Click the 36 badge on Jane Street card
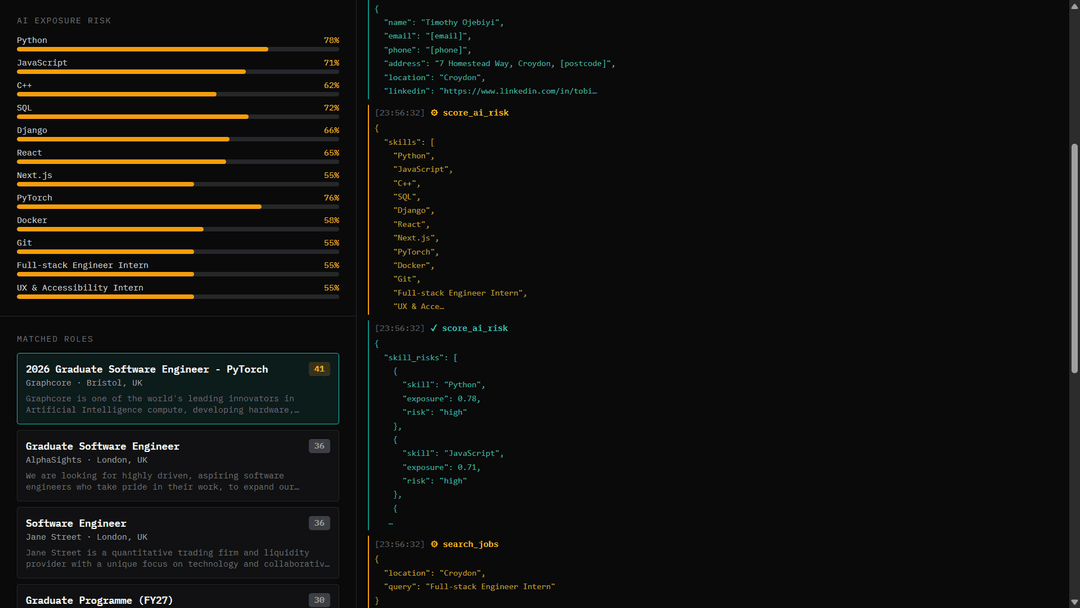The image size is (1080, 608). click(x=319, y=523)
